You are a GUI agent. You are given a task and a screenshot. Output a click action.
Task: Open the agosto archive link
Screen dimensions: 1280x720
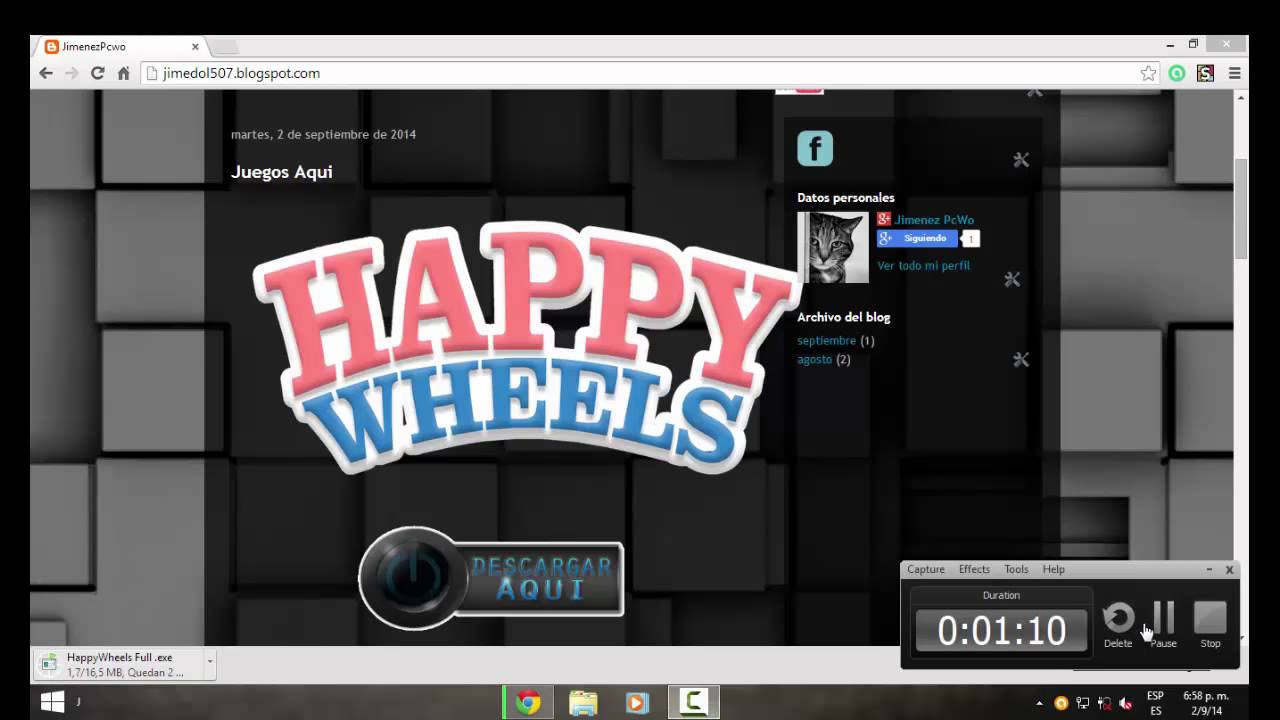pyautogui.click(x=814, y=360)
